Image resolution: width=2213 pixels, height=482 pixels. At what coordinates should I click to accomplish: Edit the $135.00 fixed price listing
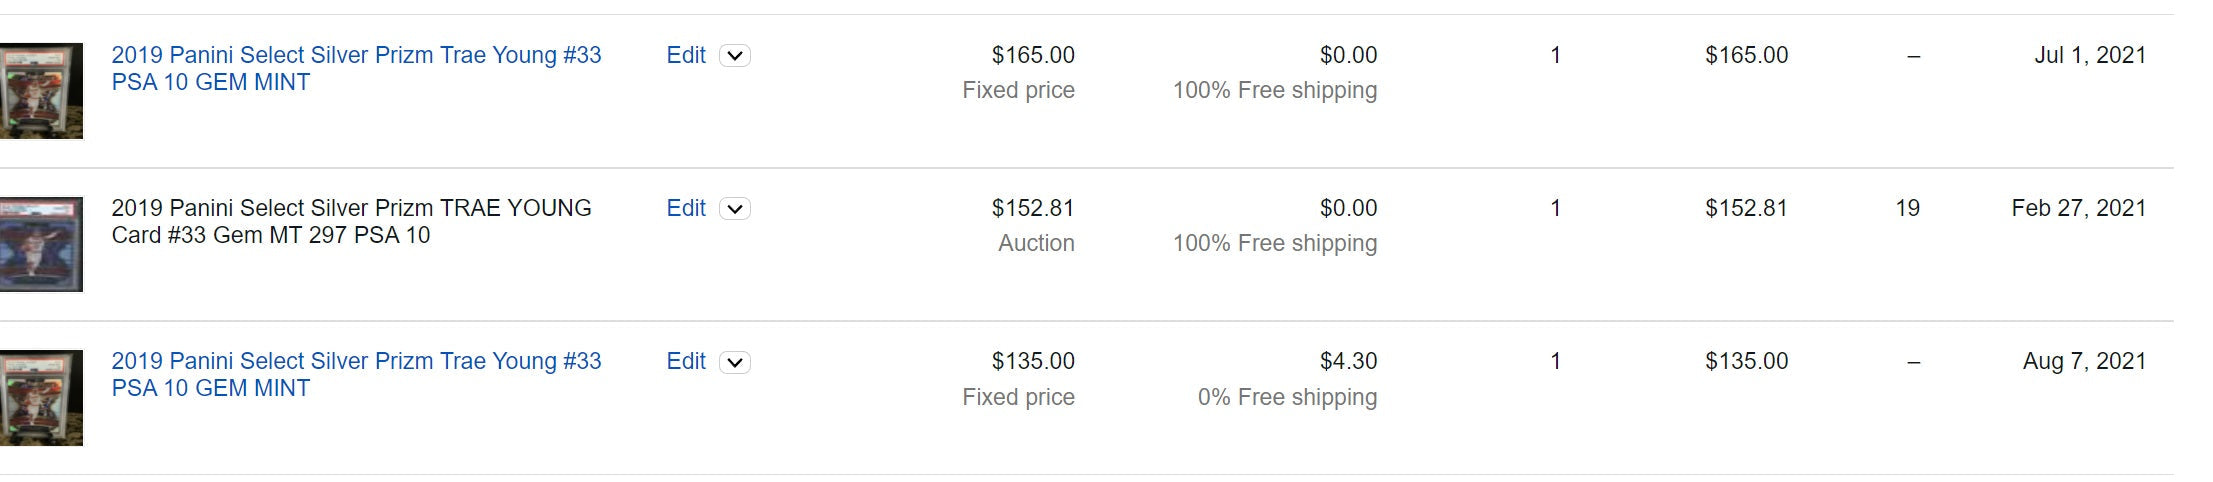click(686, 361)
